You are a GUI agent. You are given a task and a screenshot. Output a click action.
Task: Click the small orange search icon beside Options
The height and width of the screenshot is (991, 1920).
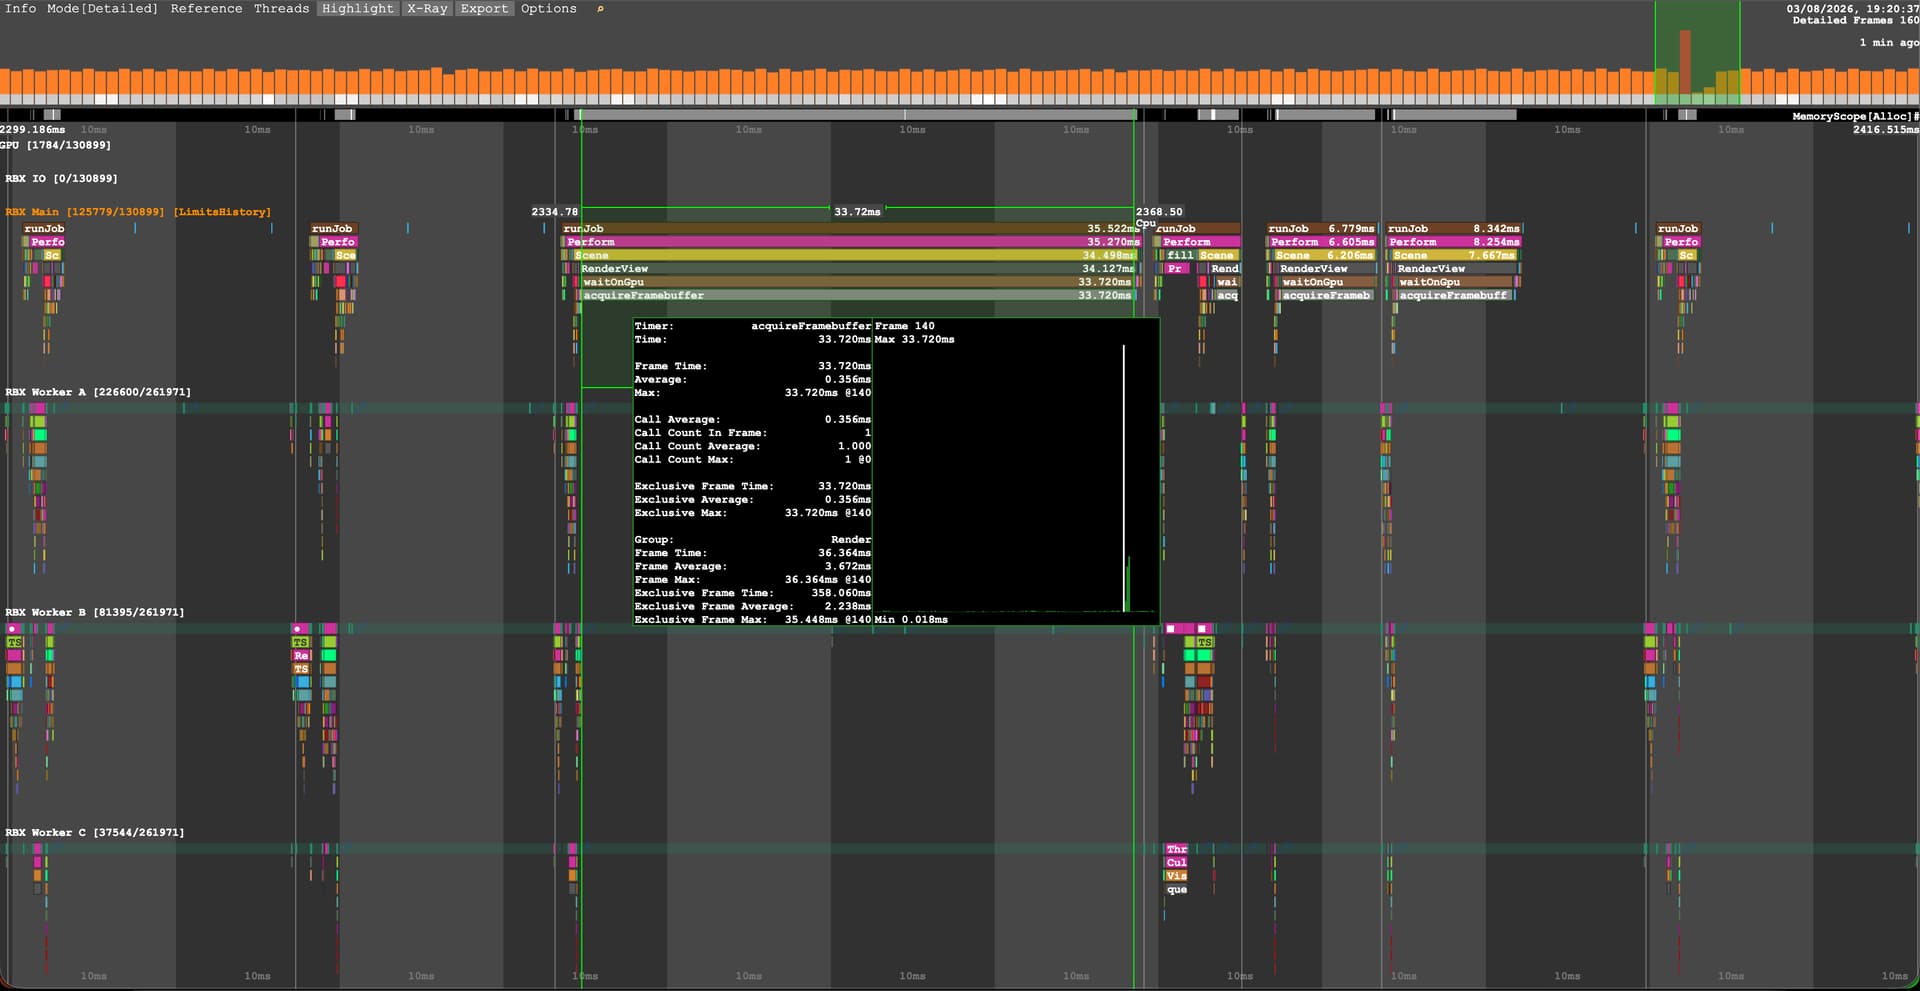(600, 9)
